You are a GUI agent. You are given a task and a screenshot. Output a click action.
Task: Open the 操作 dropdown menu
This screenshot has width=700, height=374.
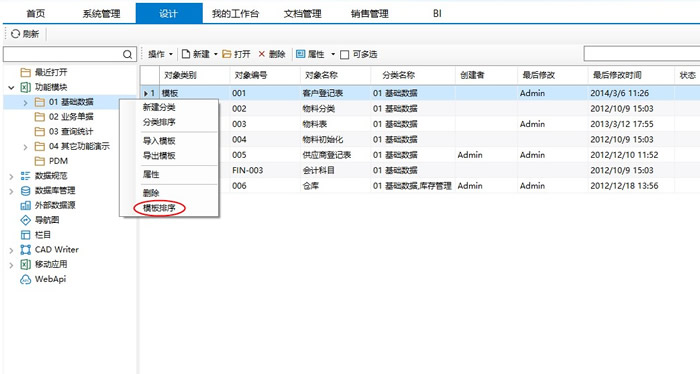(160, 54)
